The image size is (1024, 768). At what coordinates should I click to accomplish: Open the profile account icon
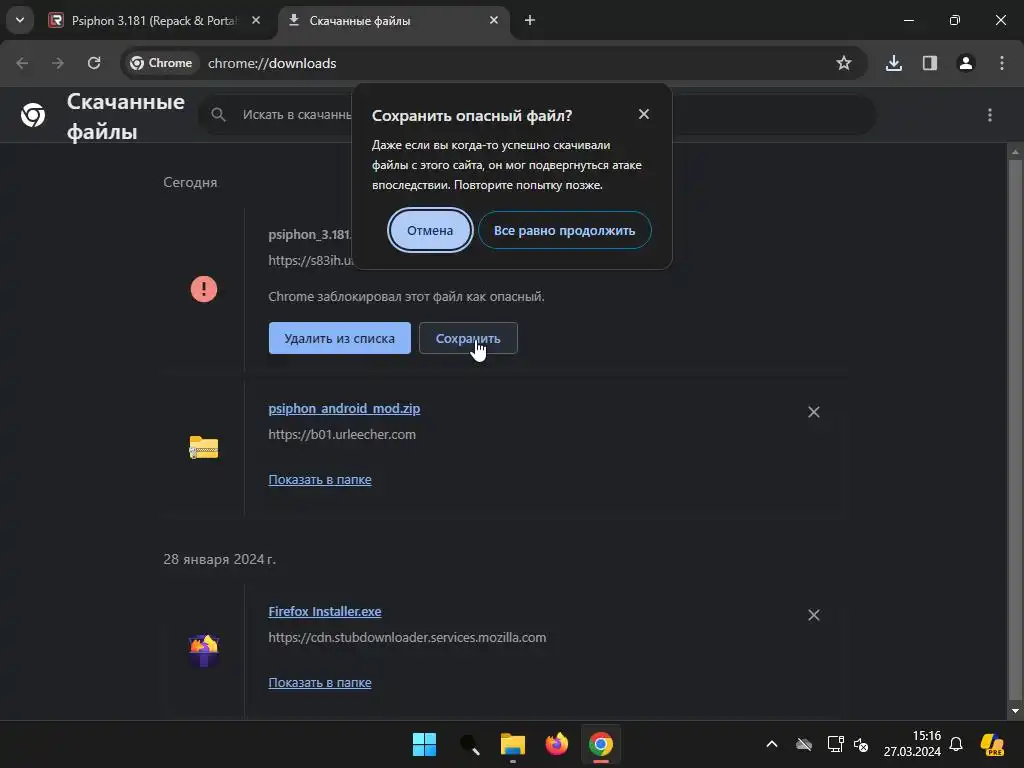coord(966,63)
